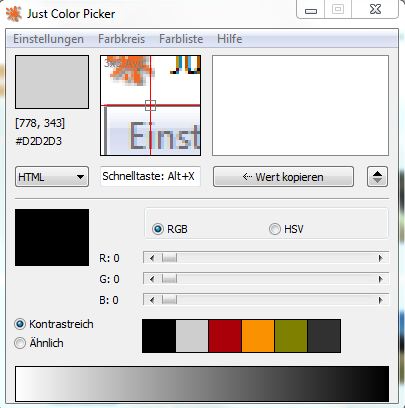This screenshot has width=405, height=408.
Task: Open the Einstellungen menu
Action: tap(48, 39)
